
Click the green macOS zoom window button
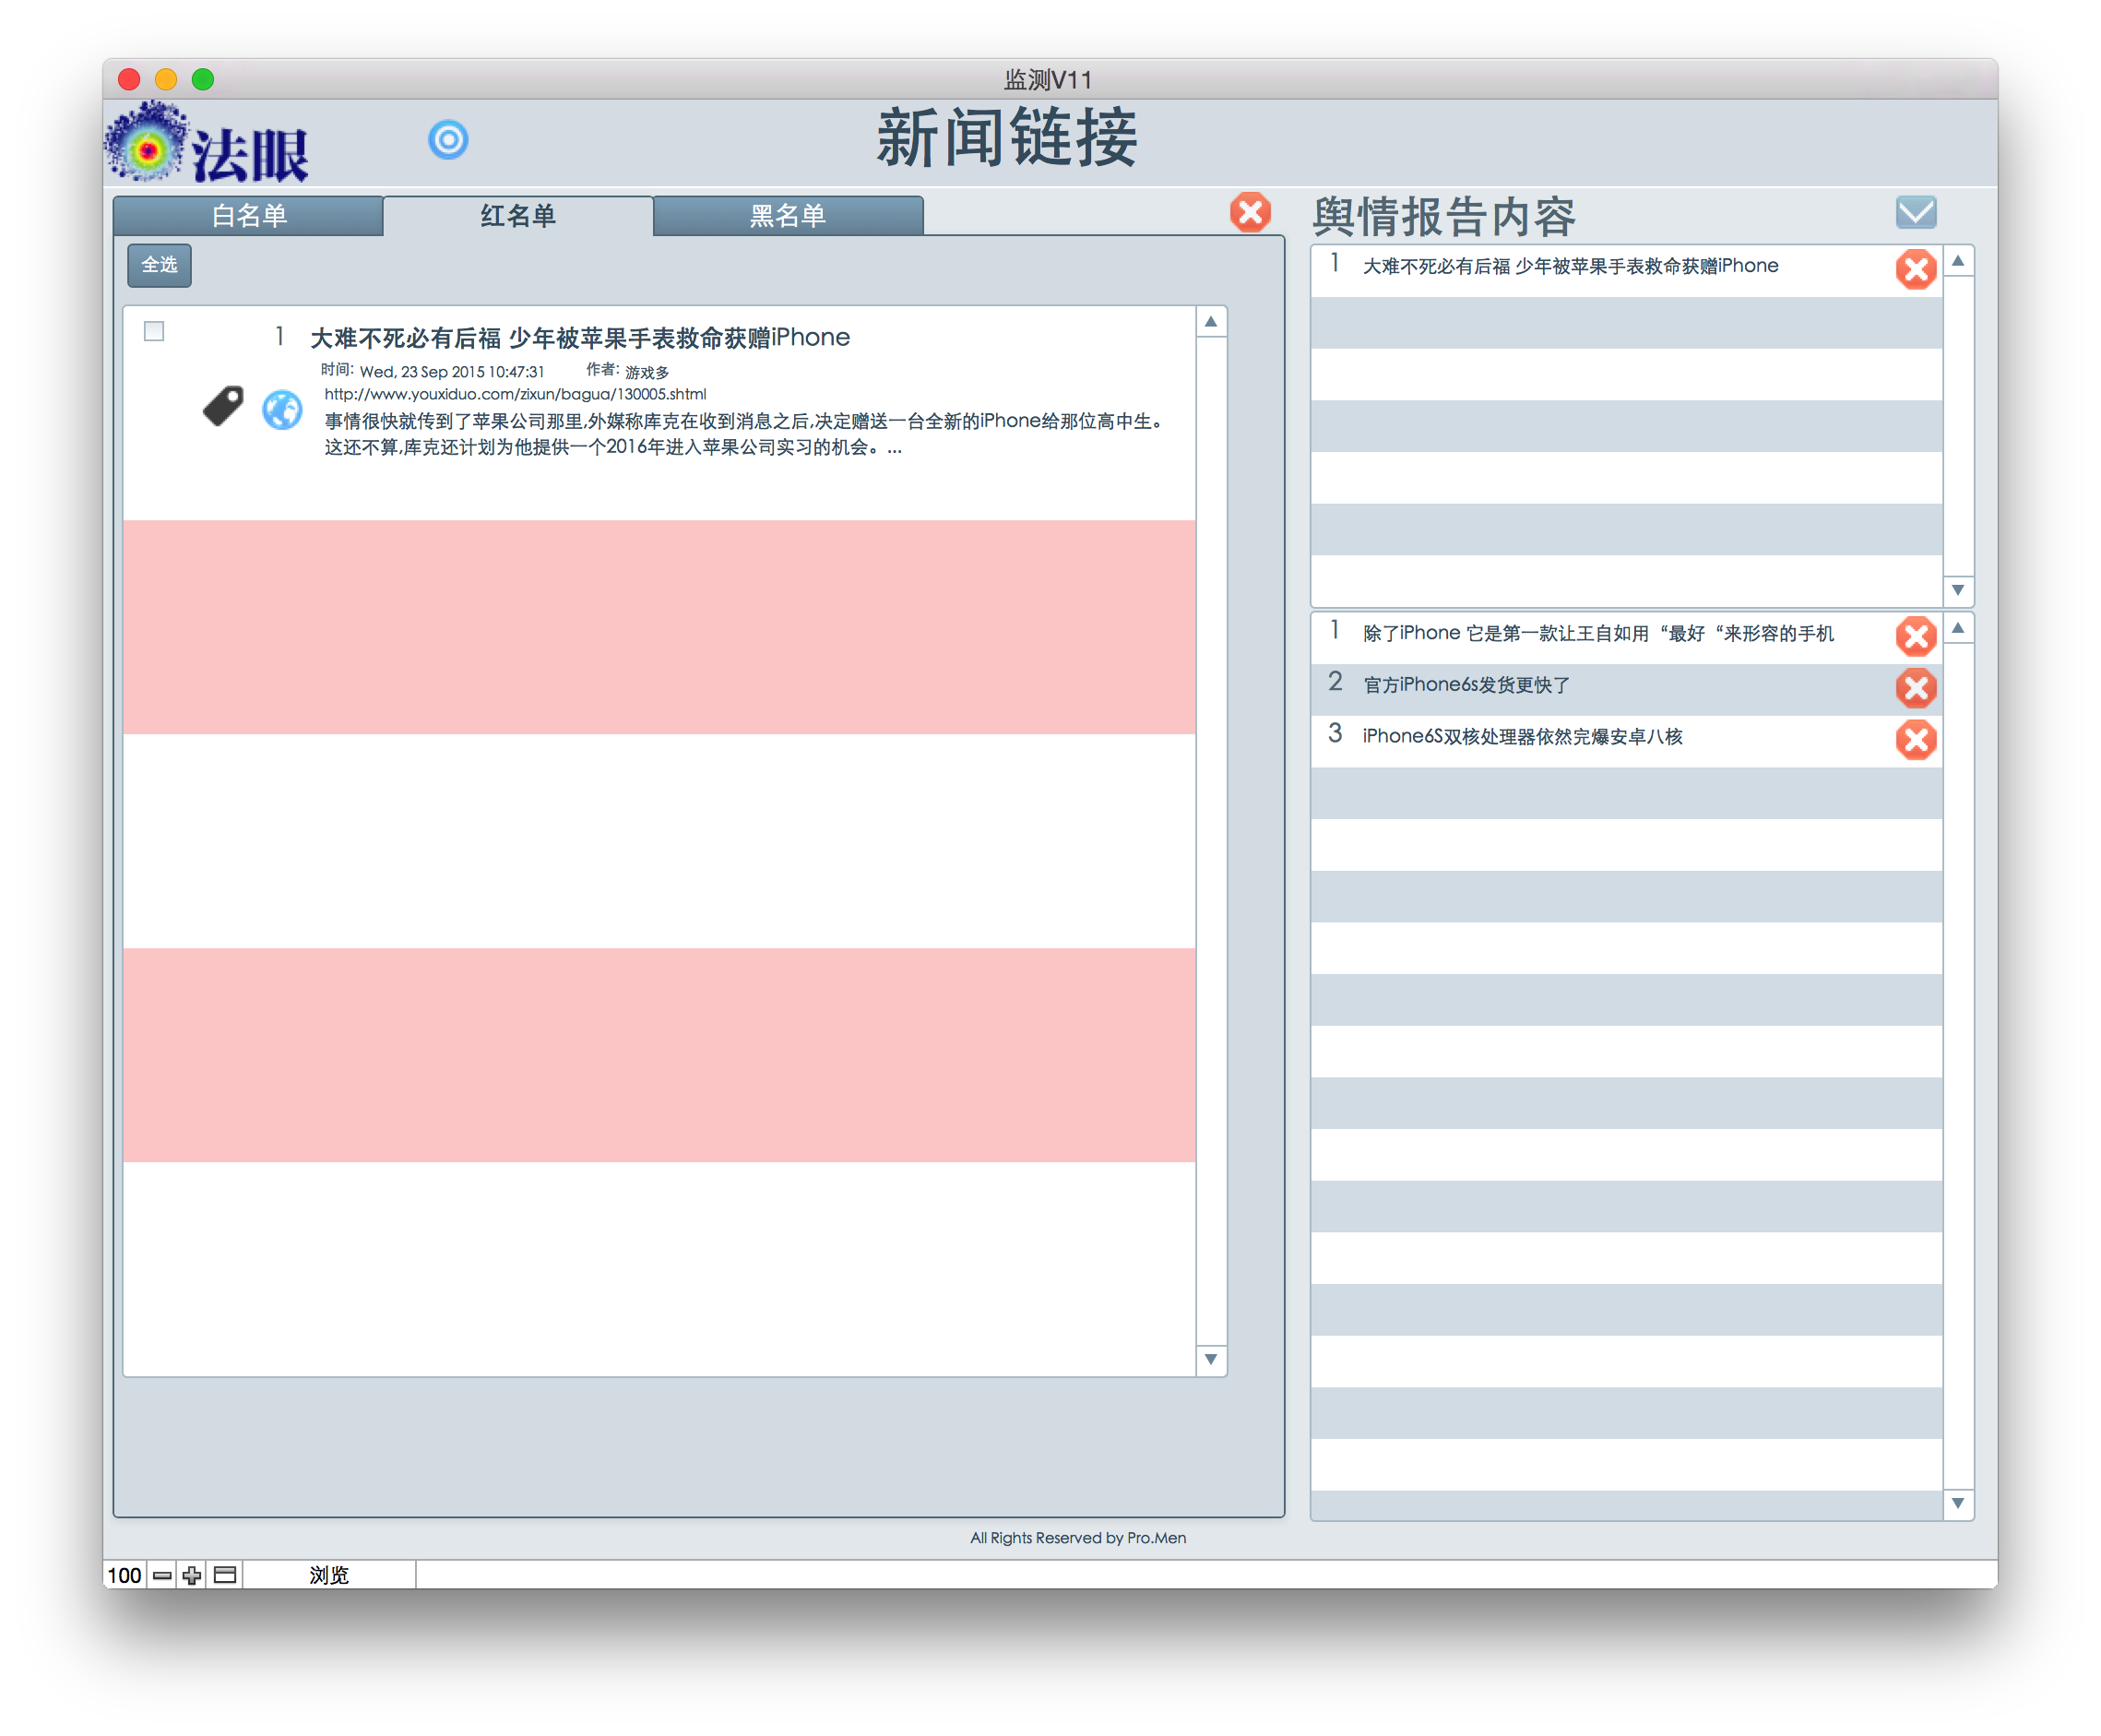coord(203,79)
